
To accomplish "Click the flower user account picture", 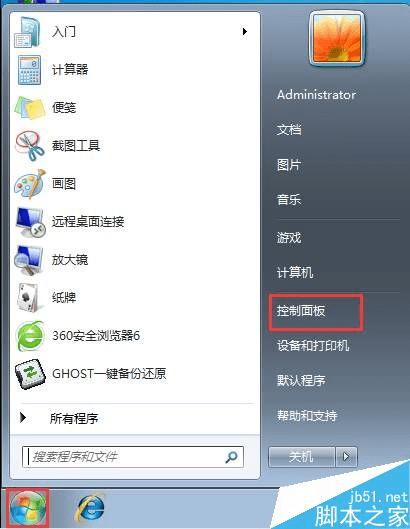I will [x=337, y=39].
